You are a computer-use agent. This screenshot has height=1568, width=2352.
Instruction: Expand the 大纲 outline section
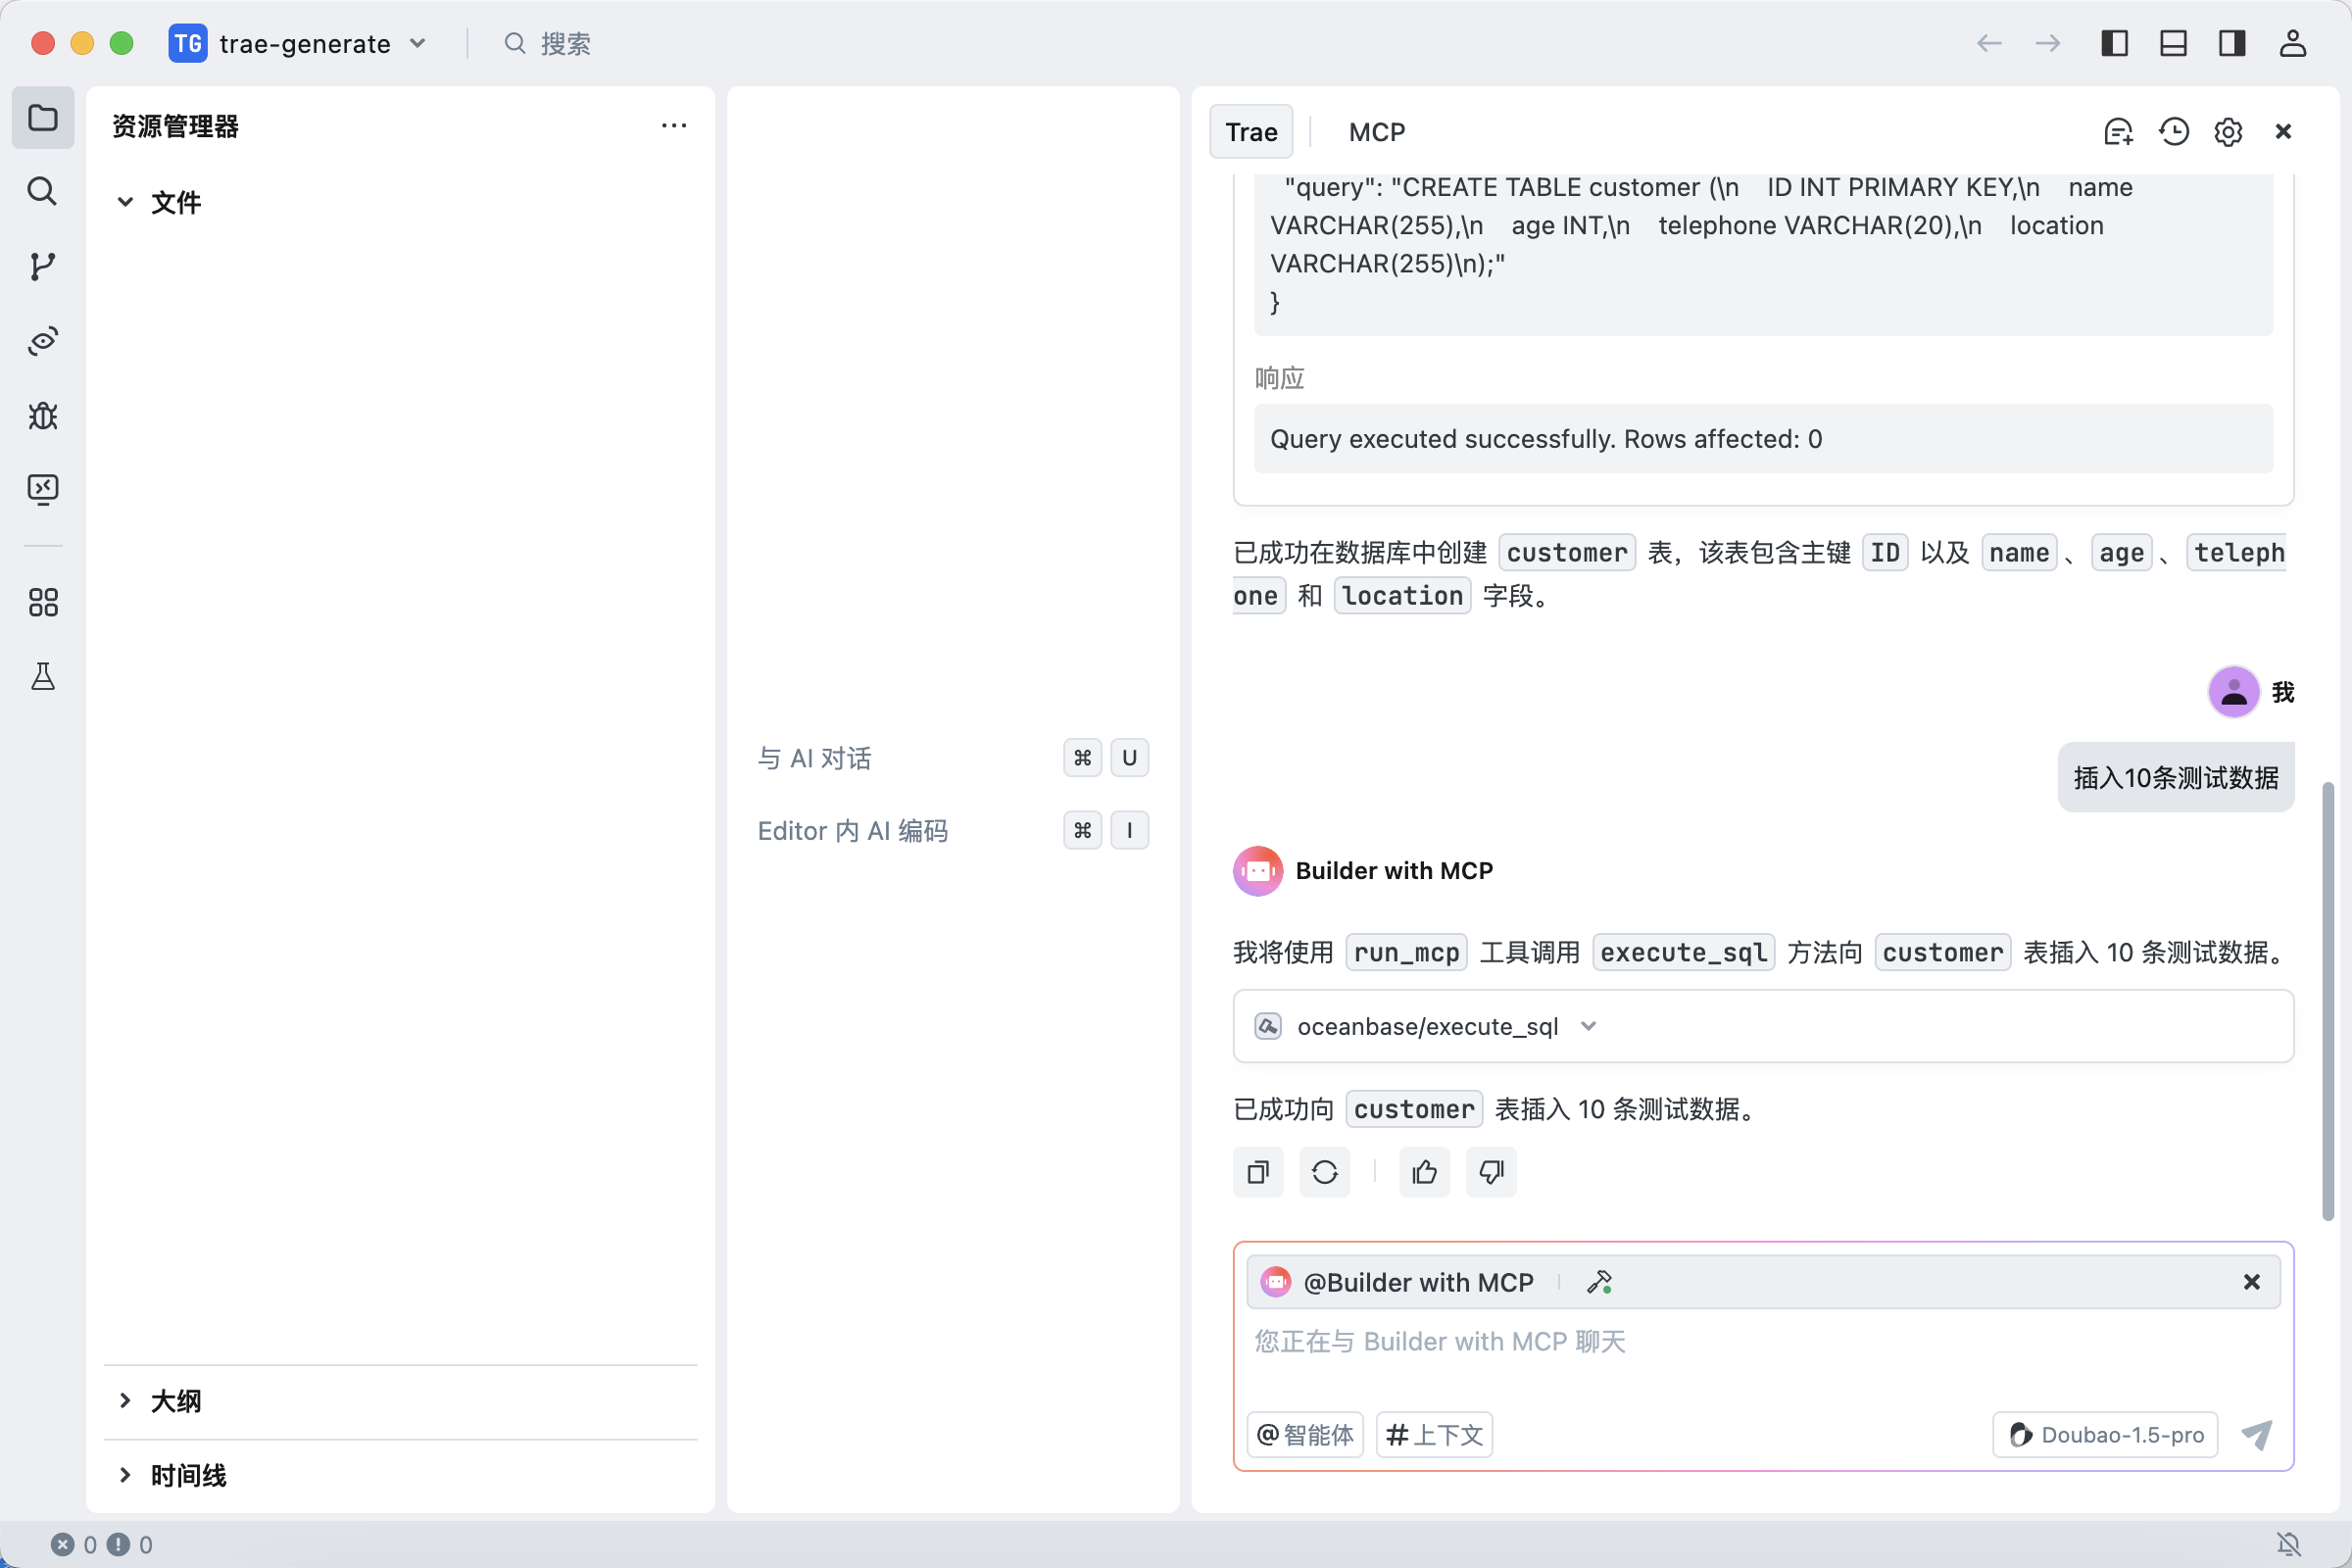(176, 1400)
